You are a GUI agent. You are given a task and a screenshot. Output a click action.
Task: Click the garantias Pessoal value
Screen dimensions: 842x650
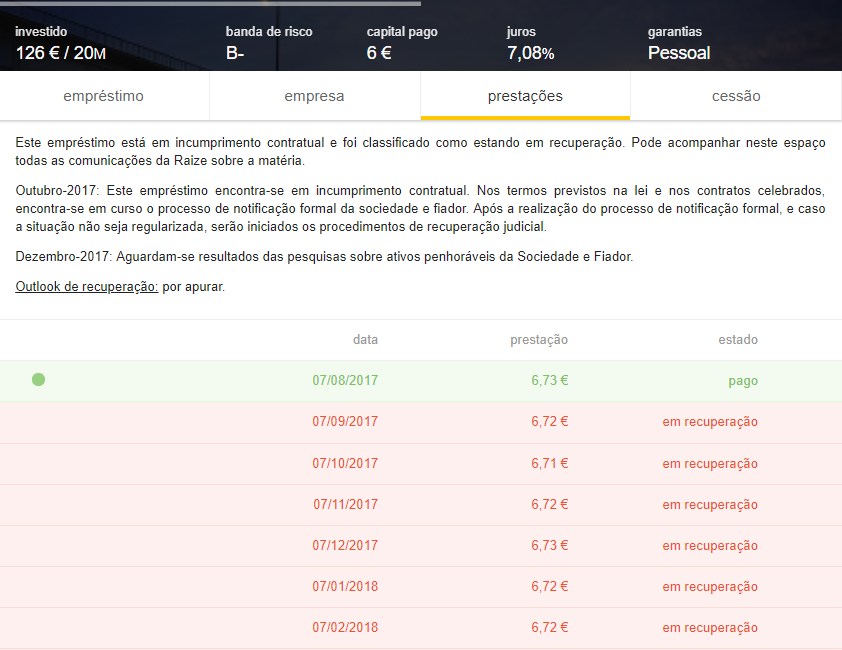679,53
